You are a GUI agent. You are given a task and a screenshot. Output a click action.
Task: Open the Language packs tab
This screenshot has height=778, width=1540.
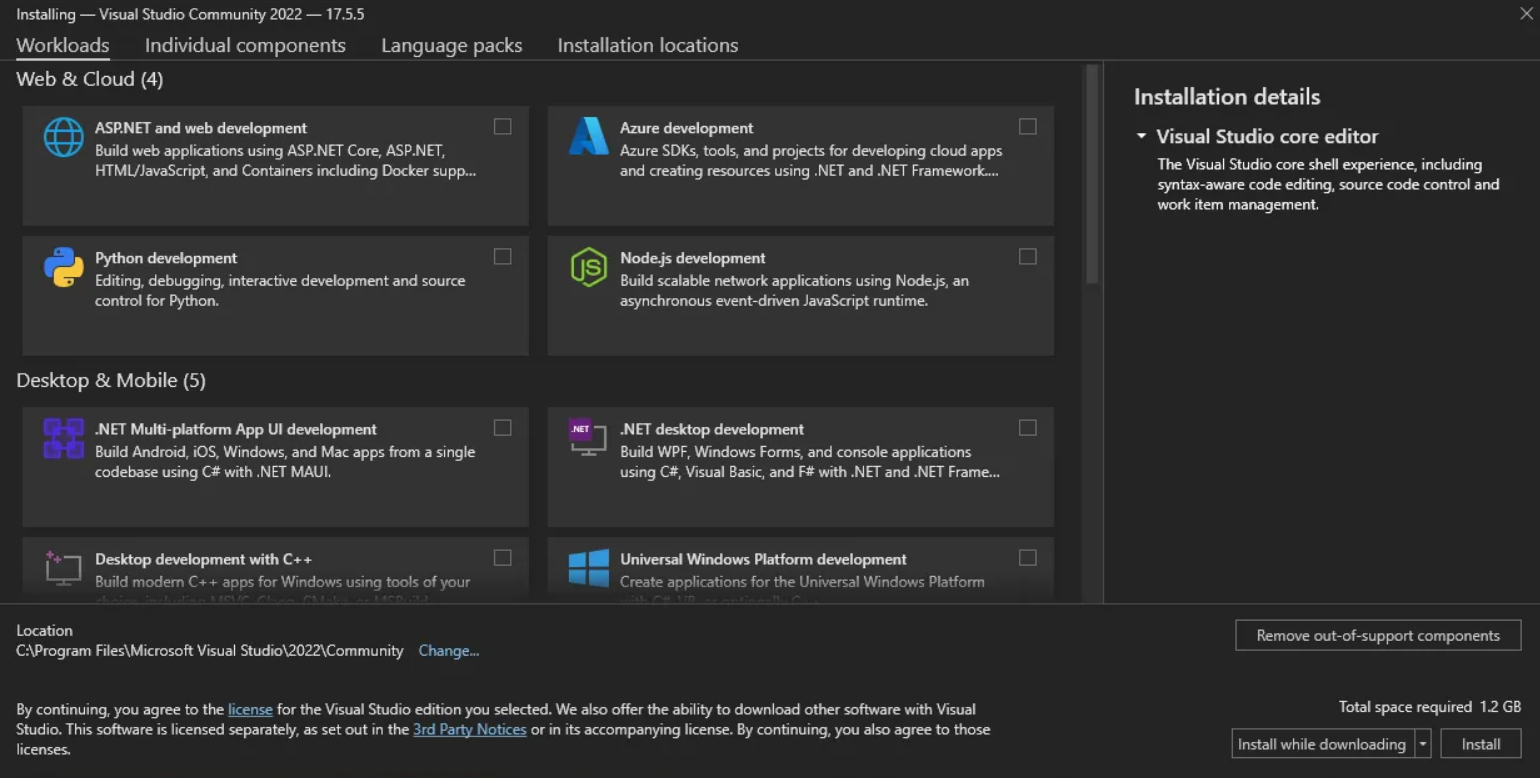point(451,45)
